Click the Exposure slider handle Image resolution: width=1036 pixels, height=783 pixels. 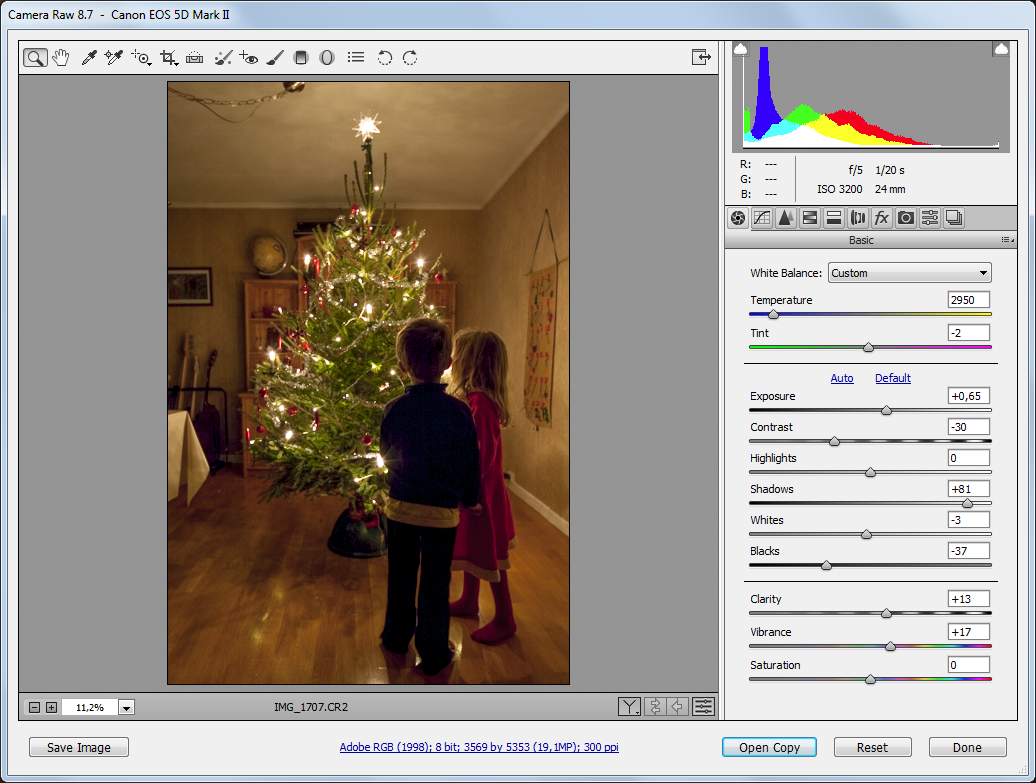(x=887, y=410)
